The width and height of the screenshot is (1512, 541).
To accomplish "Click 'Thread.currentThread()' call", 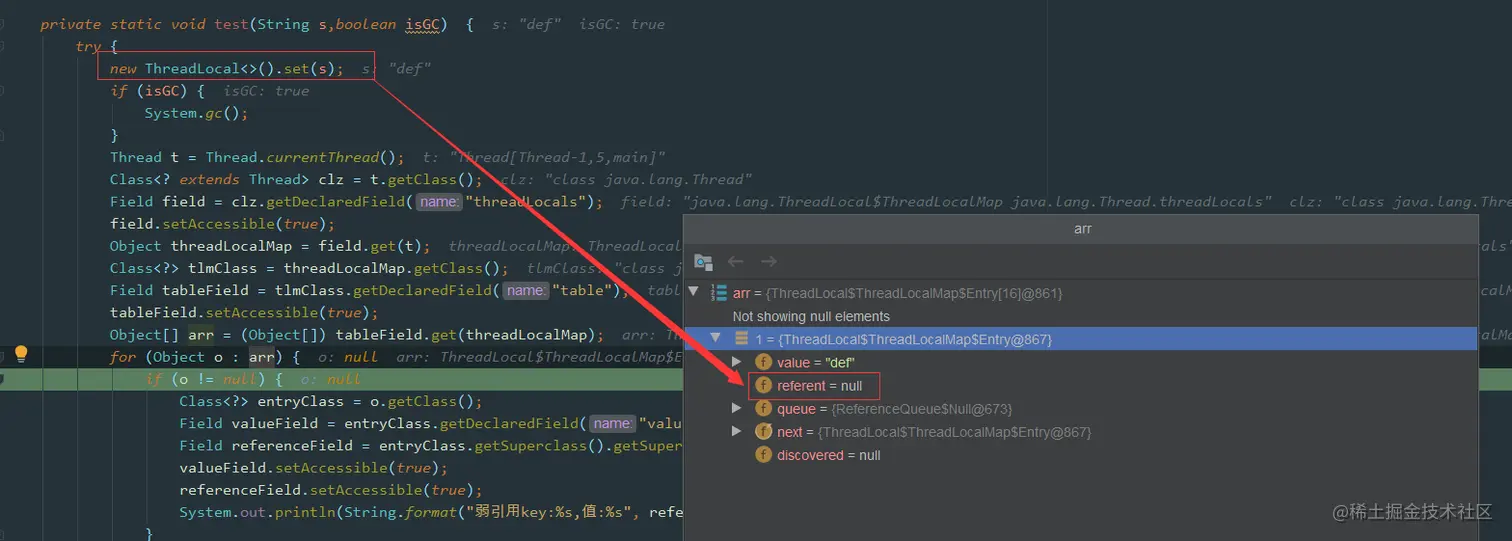I will (x=301, y=157).
